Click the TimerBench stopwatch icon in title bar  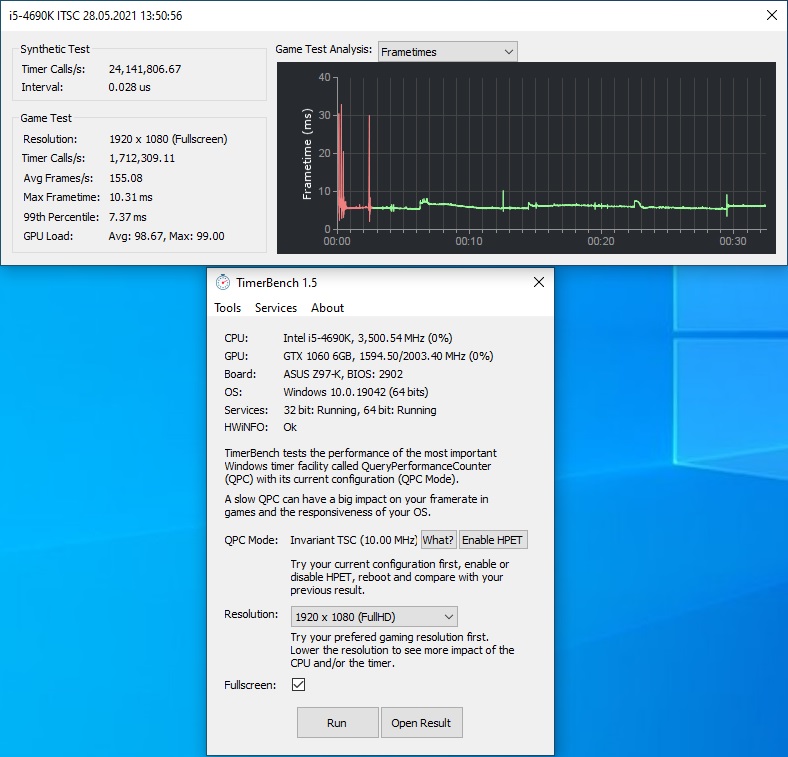pos(222,283)
